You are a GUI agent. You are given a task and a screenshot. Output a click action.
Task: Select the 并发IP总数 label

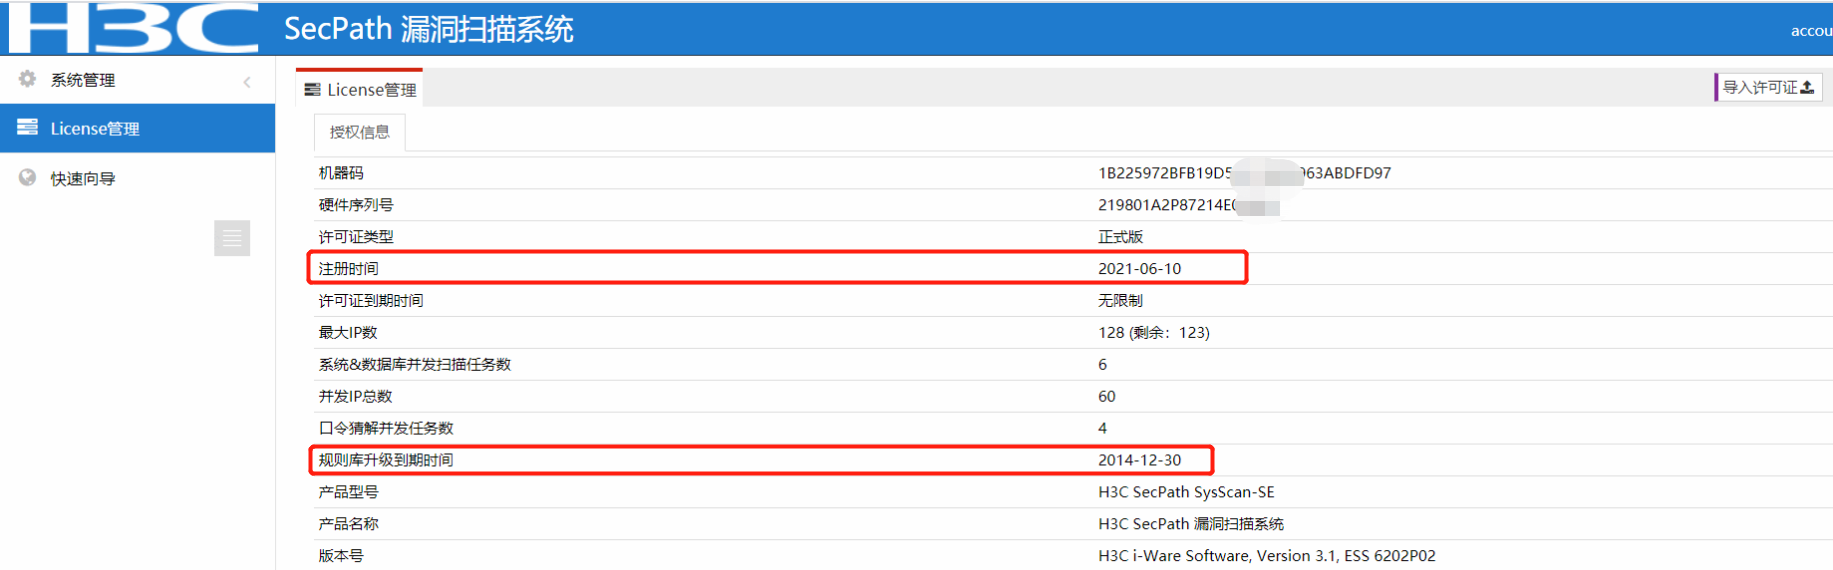point(355,397)
